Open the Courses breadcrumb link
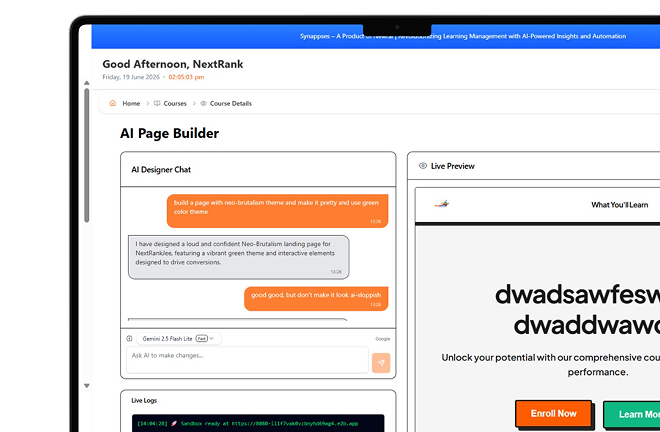The height and width of the screenshot is (432, 660). point(175,104)
